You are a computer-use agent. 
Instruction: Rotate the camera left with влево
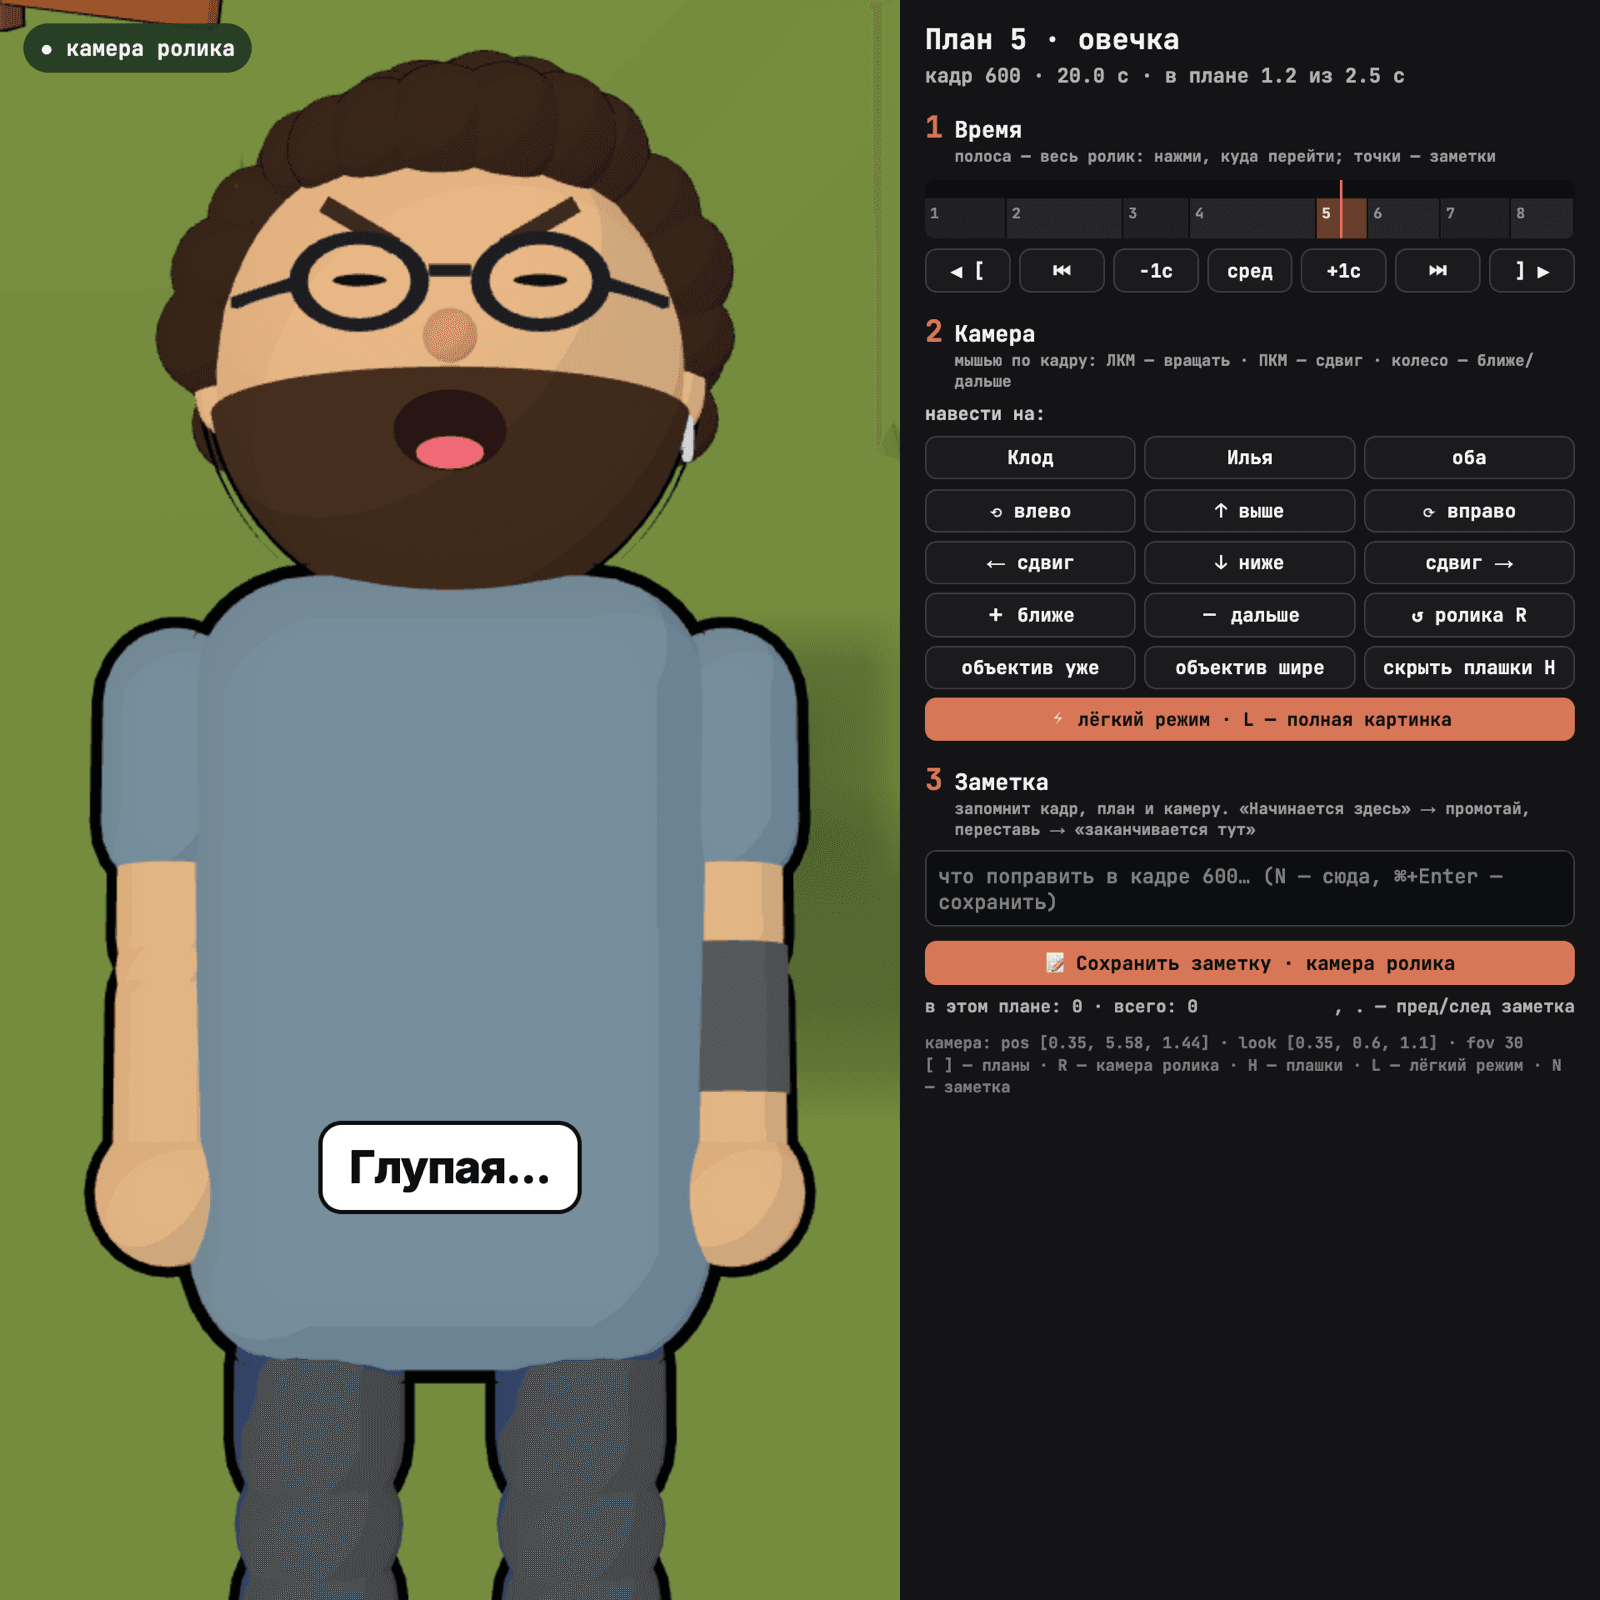tap(1030, 511)
